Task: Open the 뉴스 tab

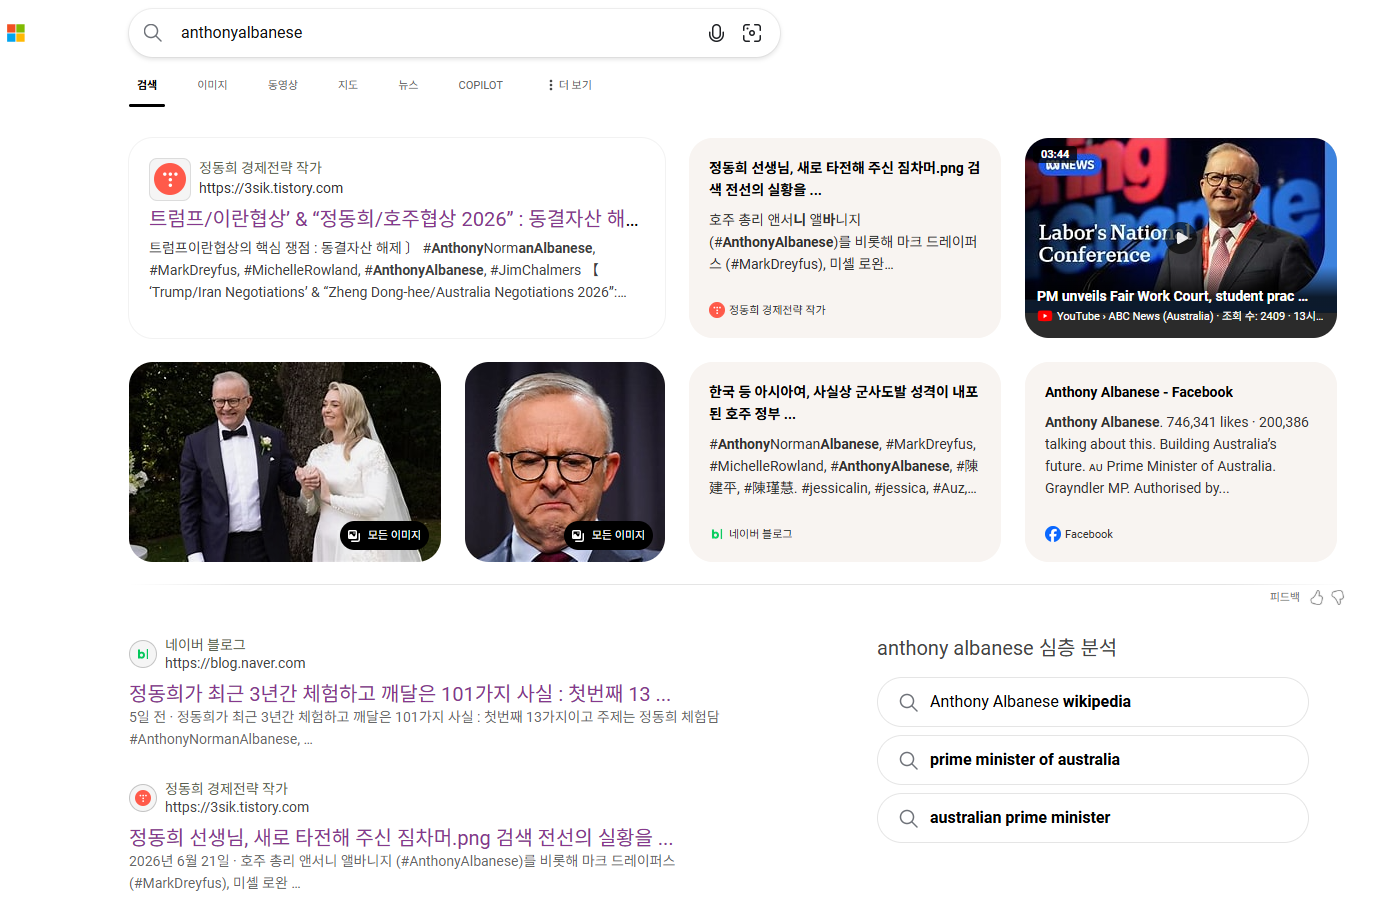Action: click(x=408, y=85)
